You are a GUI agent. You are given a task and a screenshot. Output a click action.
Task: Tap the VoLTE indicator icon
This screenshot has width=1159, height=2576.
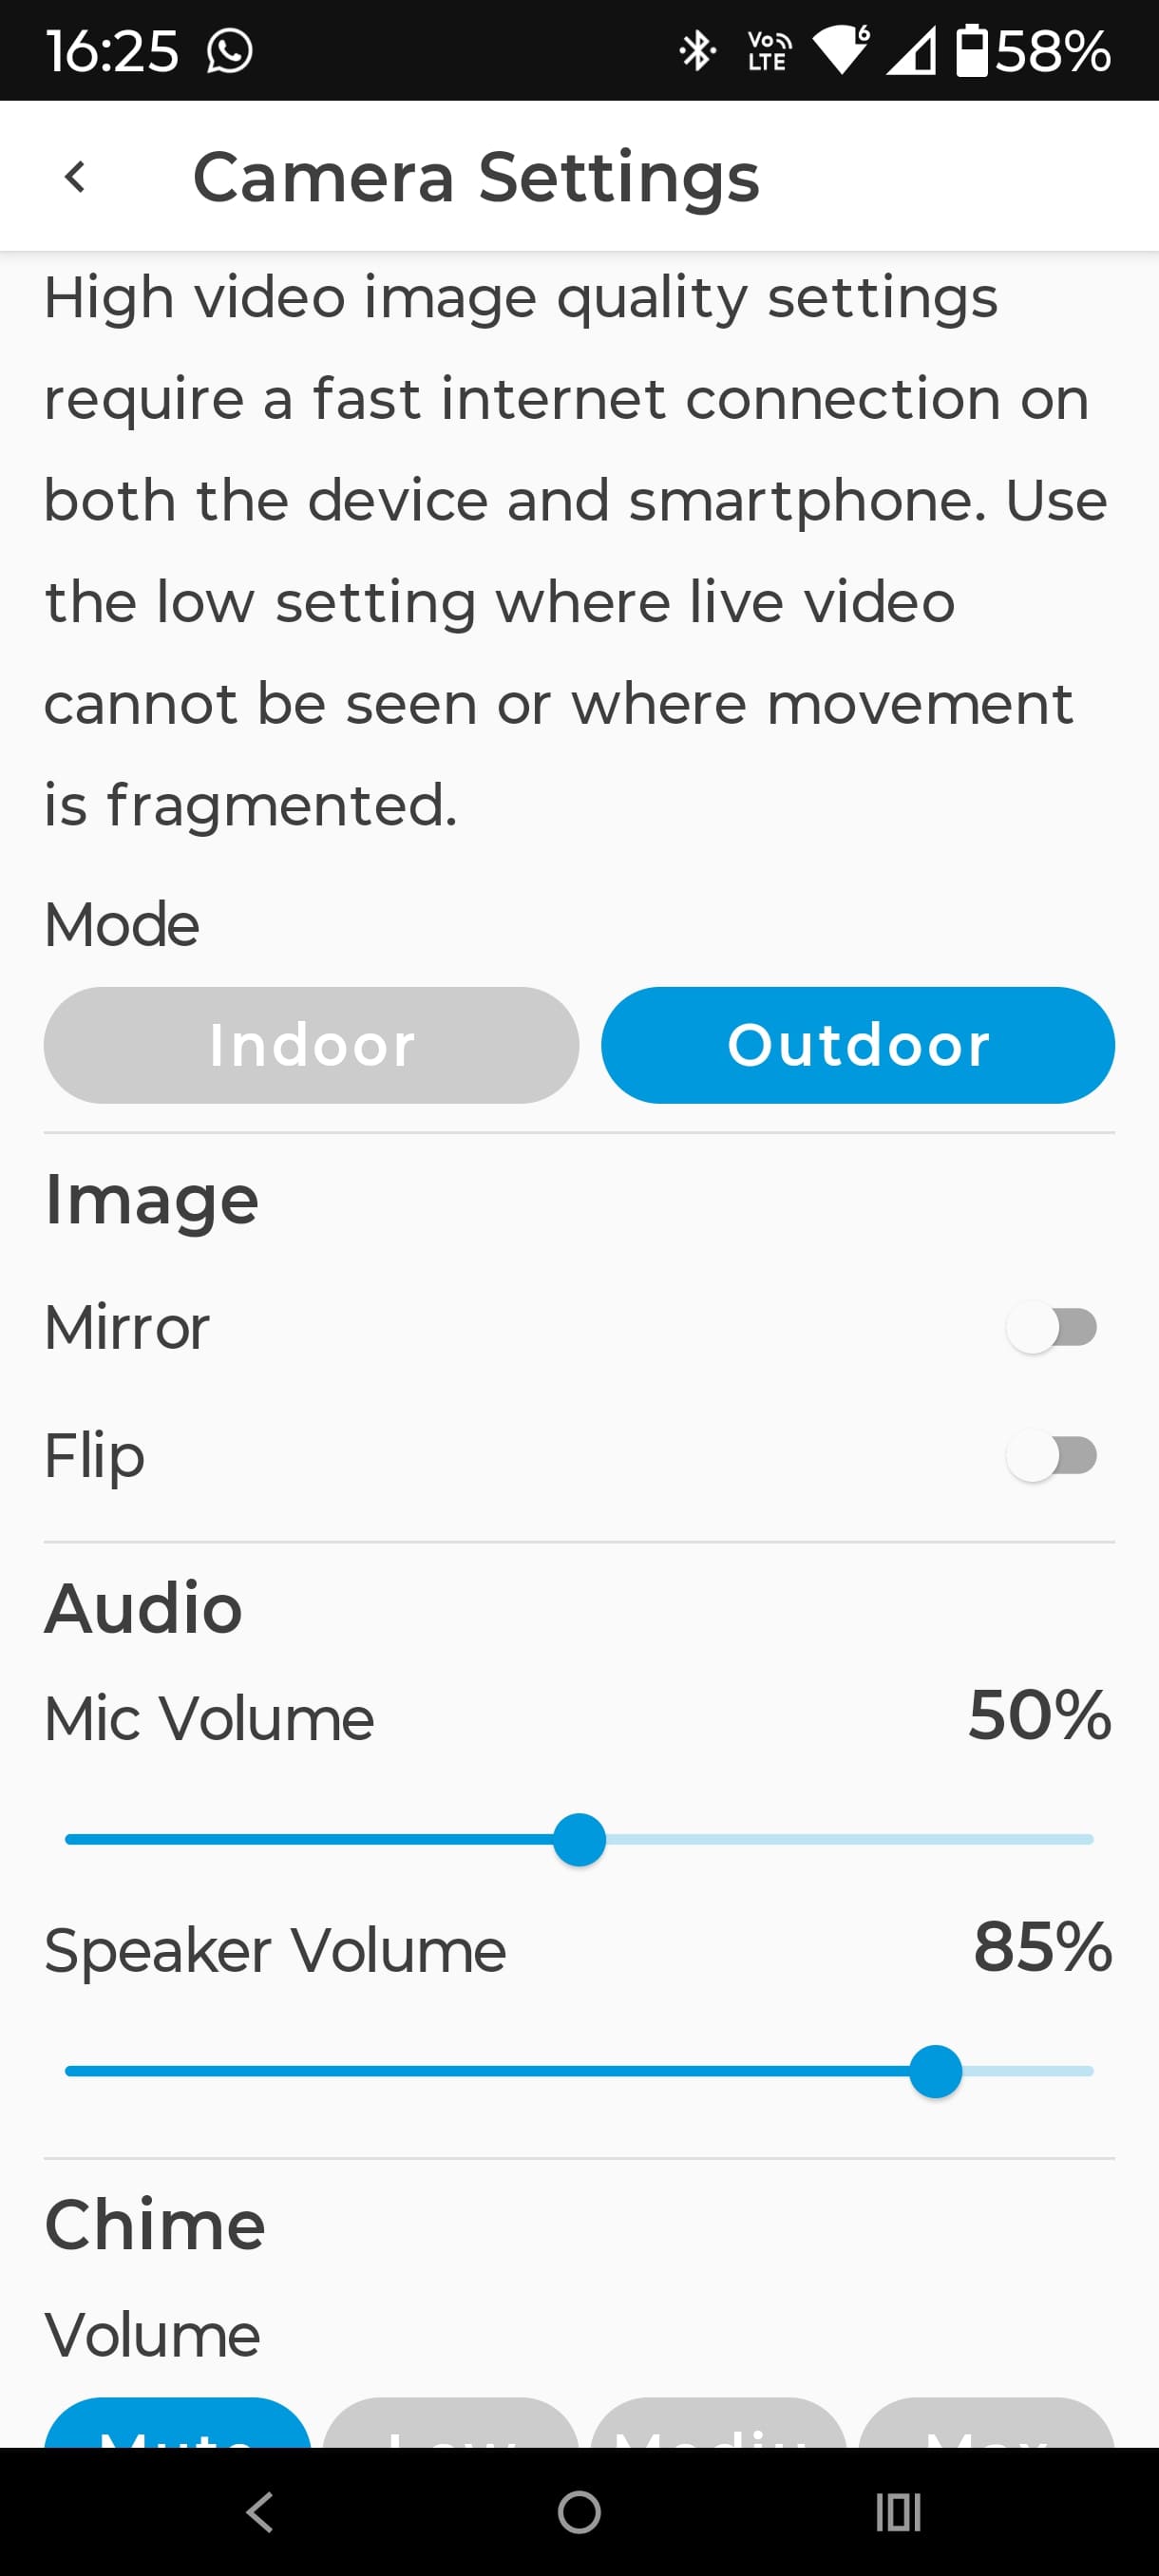[x=768, y=51]
